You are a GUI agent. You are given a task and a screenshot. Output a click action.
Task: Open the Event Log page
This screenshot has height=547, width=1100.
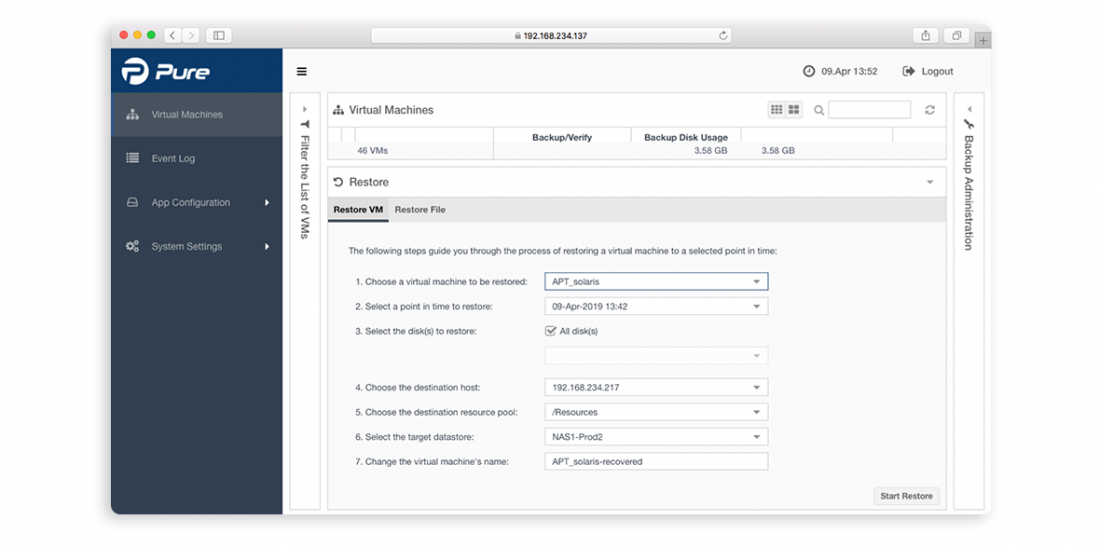tap(197, 158)
